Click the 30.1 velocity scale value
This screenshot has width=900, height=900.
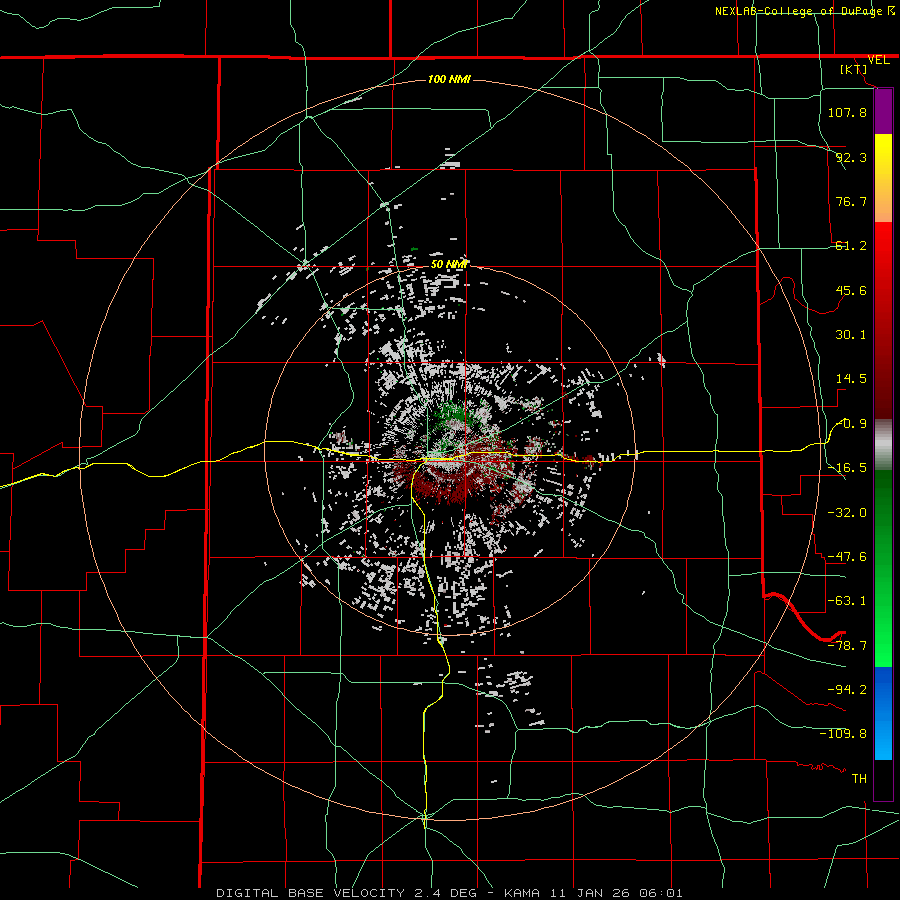coord(851,335)
